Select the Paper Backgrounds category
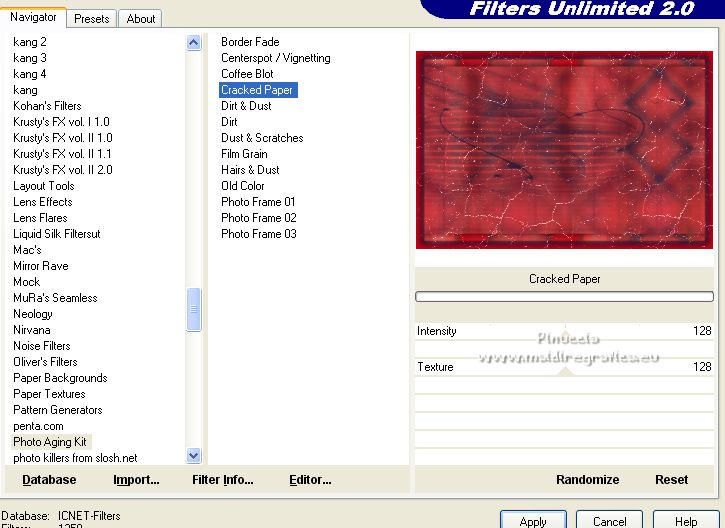Viewport: 725px width, 528px height. [60, 378]
